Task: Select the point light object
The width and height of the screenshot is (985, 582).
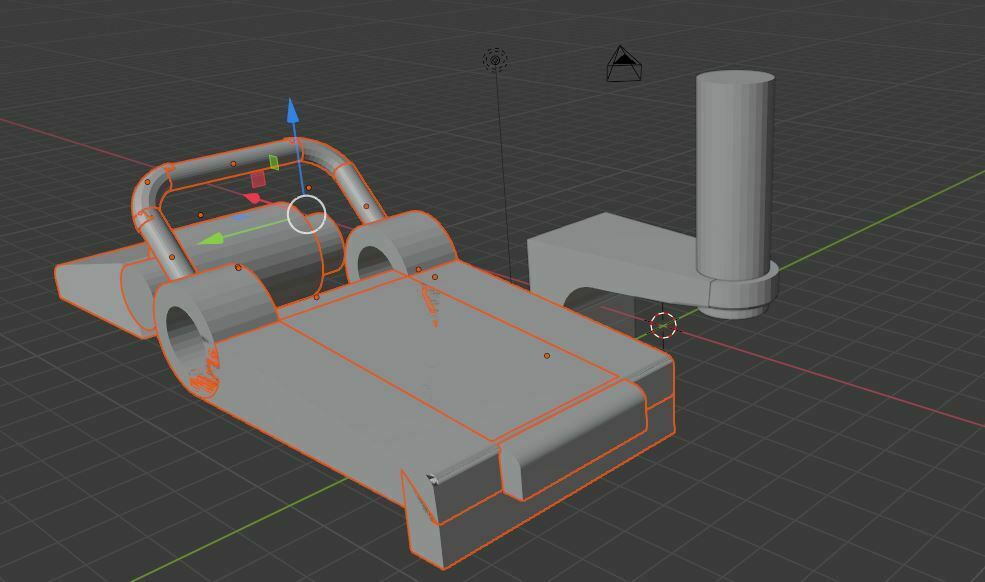Action: tap(495, 60)
